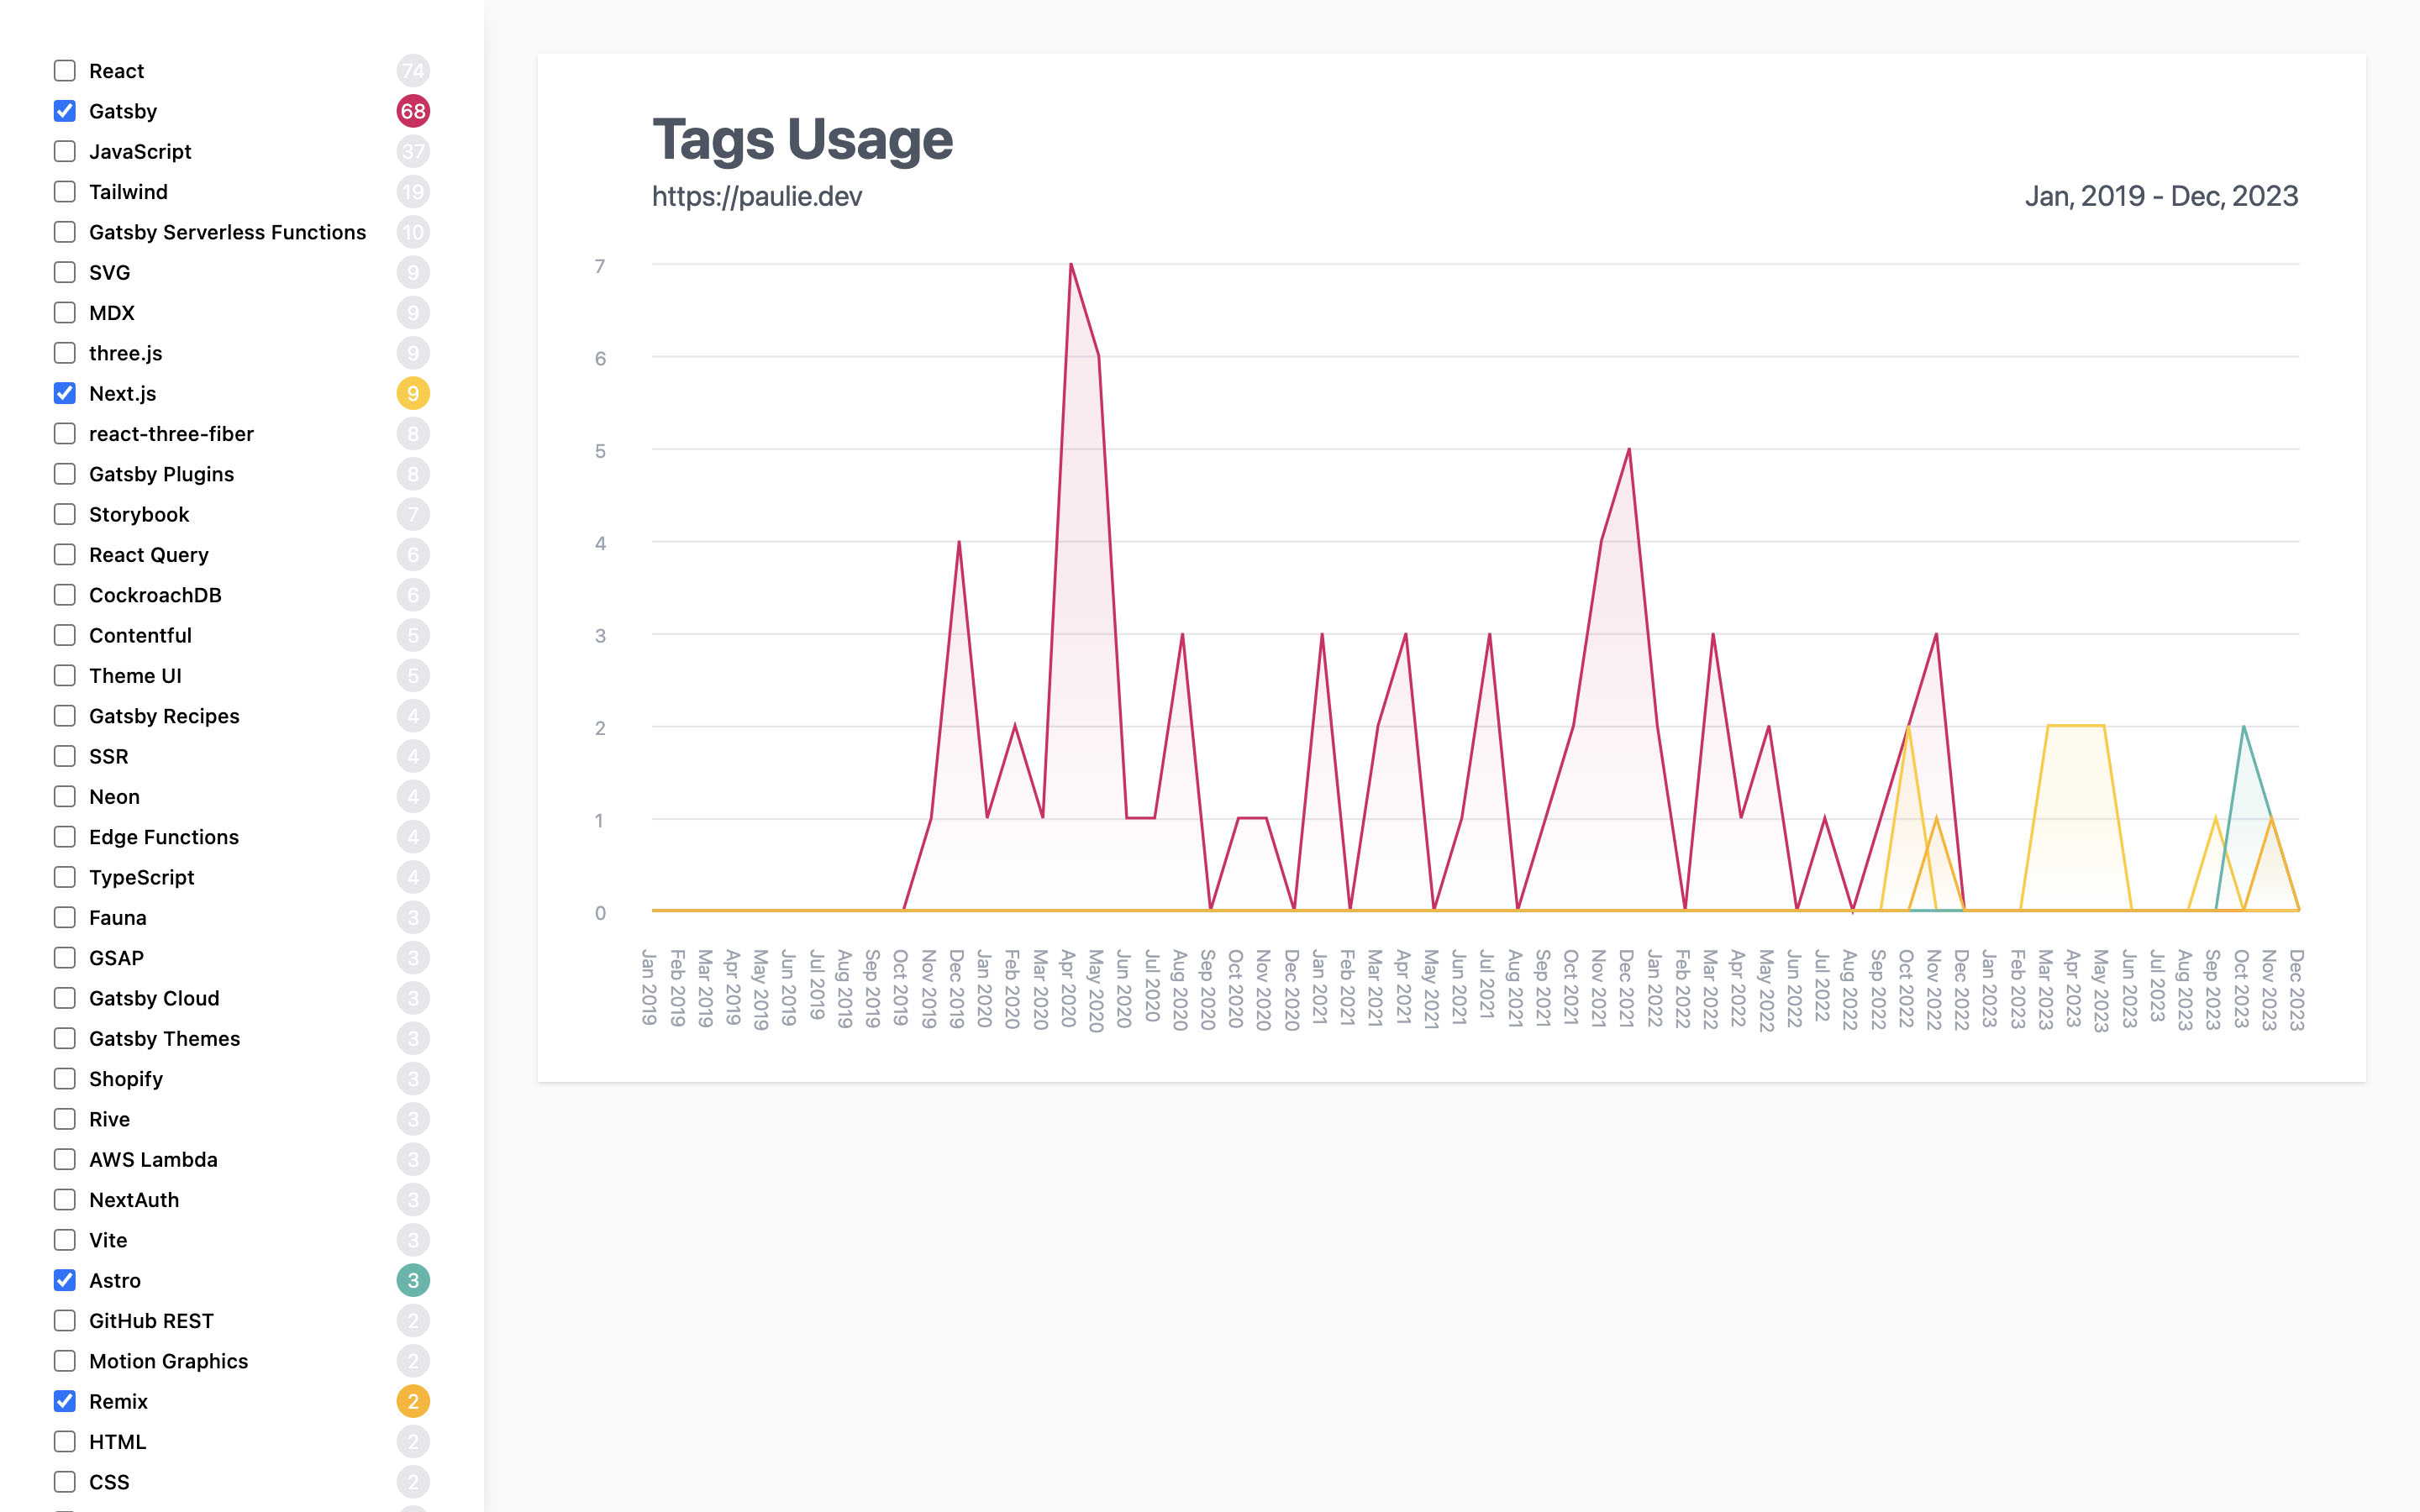
Task: Click the Gatsby Serverless Functions tag item
Action: point(227,232)
